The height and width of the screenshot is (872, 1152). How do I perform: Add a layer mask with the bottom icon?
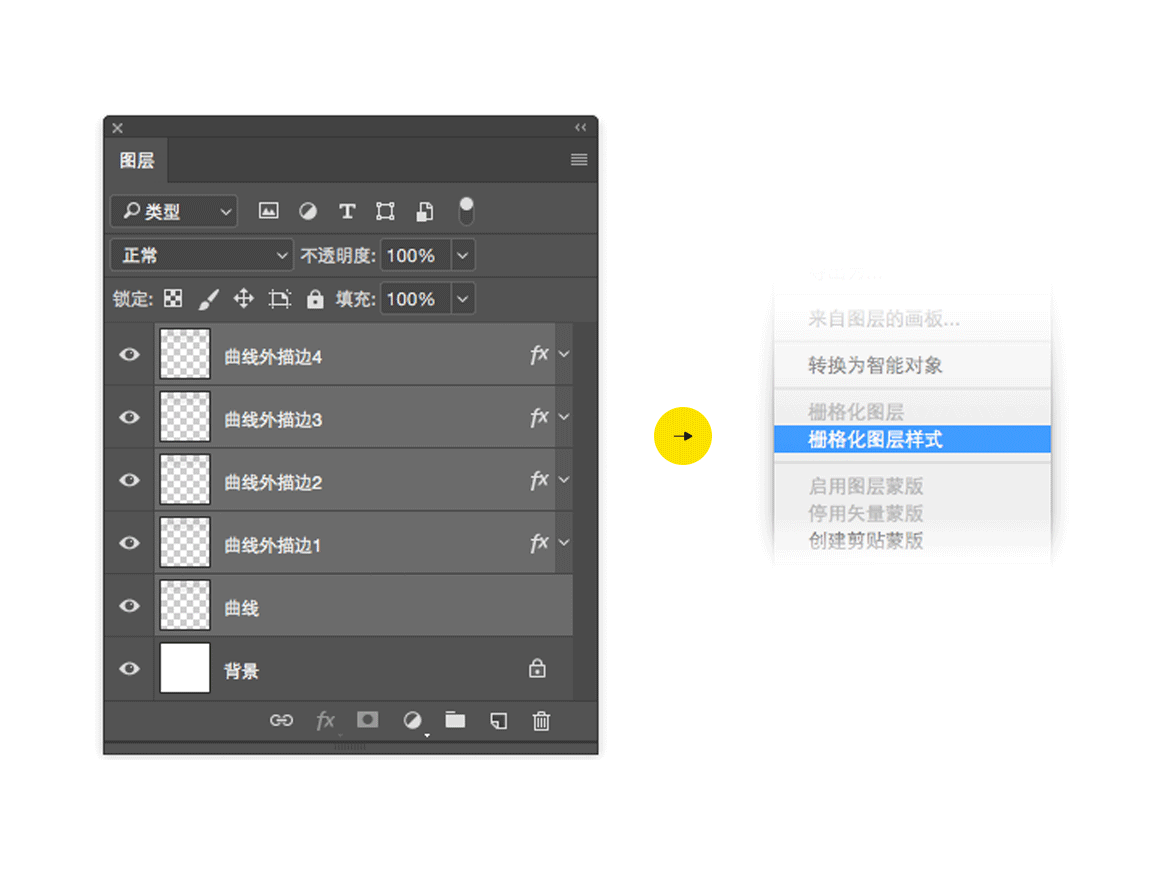[367, 720]
